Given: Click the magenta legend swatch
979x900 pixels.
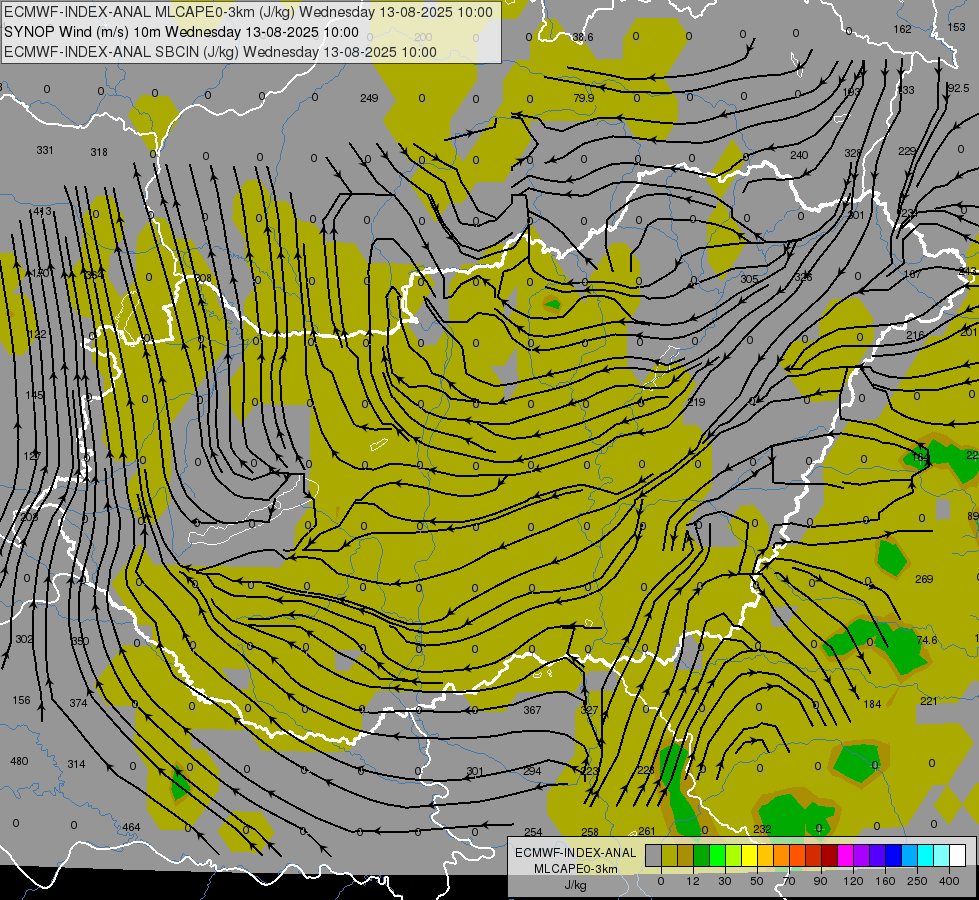Looking at the screenshot, I should click(x=846, y=855).
